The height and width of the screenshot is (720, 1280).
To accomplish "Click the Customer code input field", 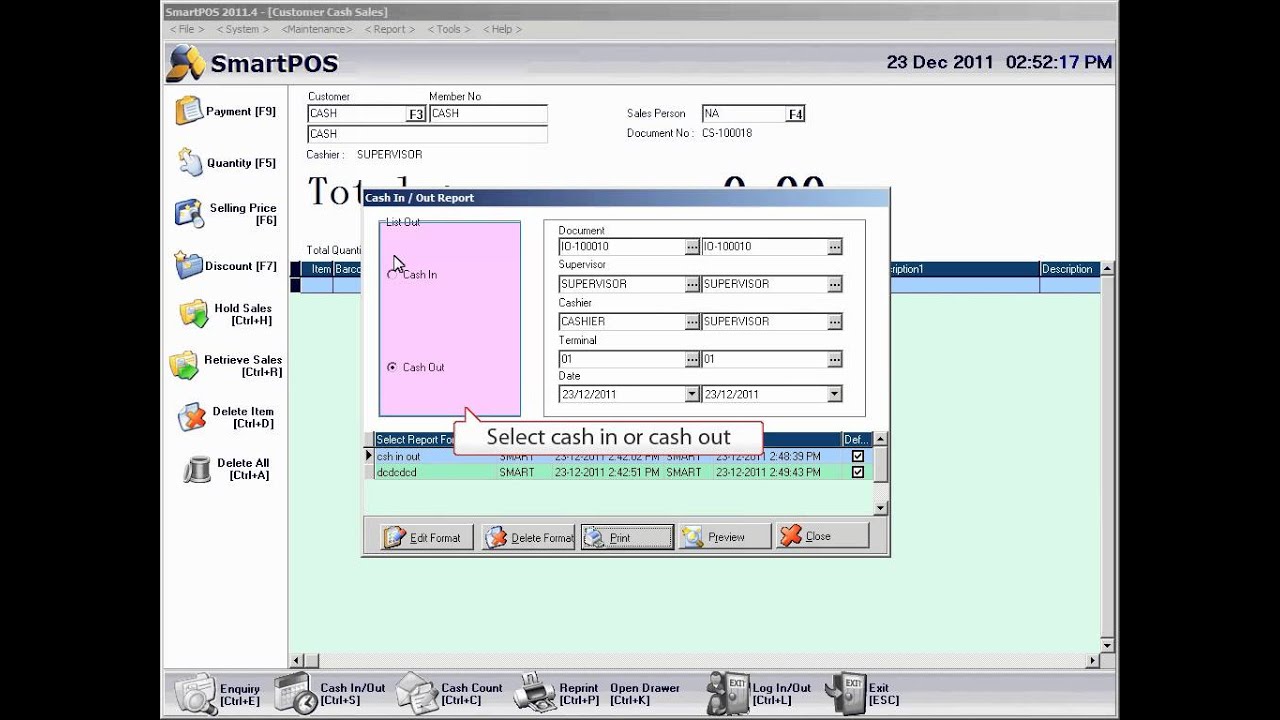I will pos(357,114).
